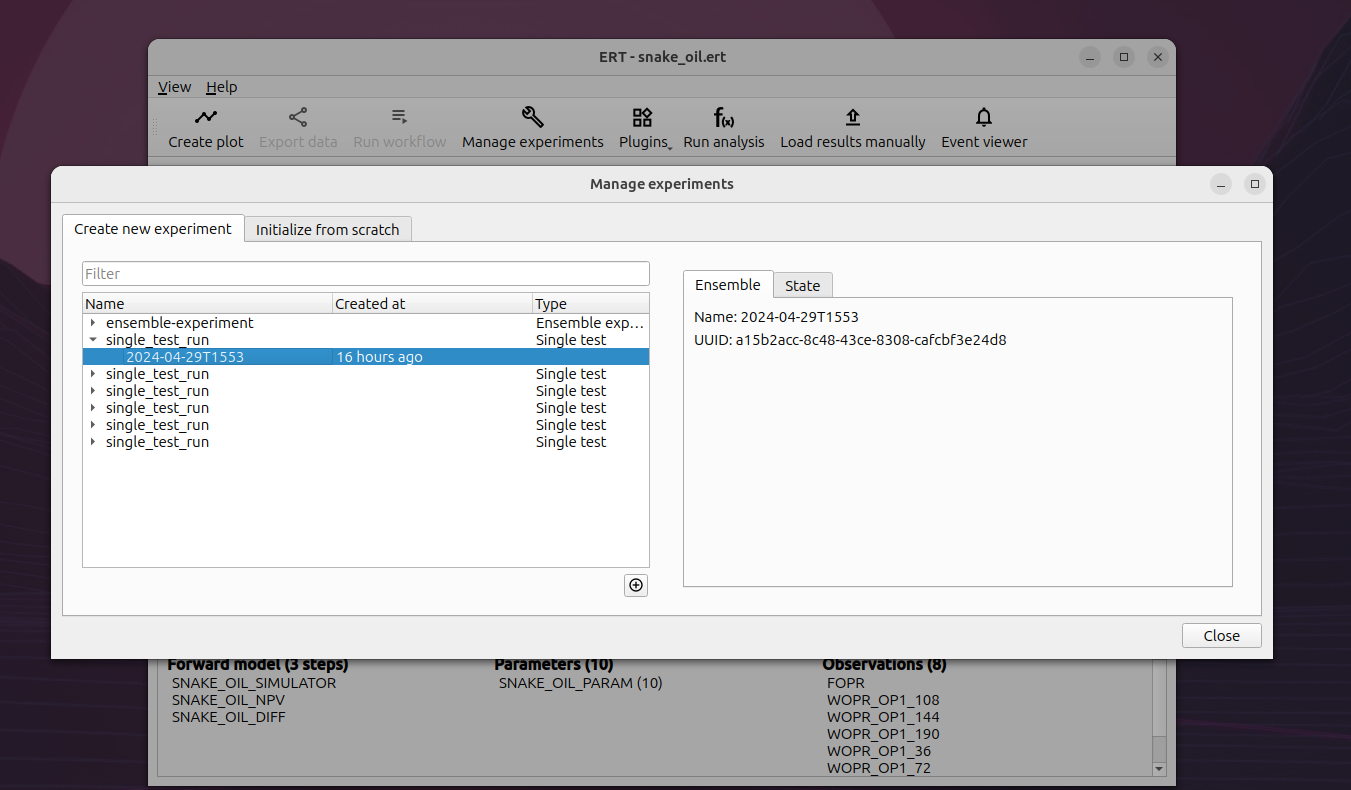
Task: Collapse the expanded single_test_run row
Action: 93,340
